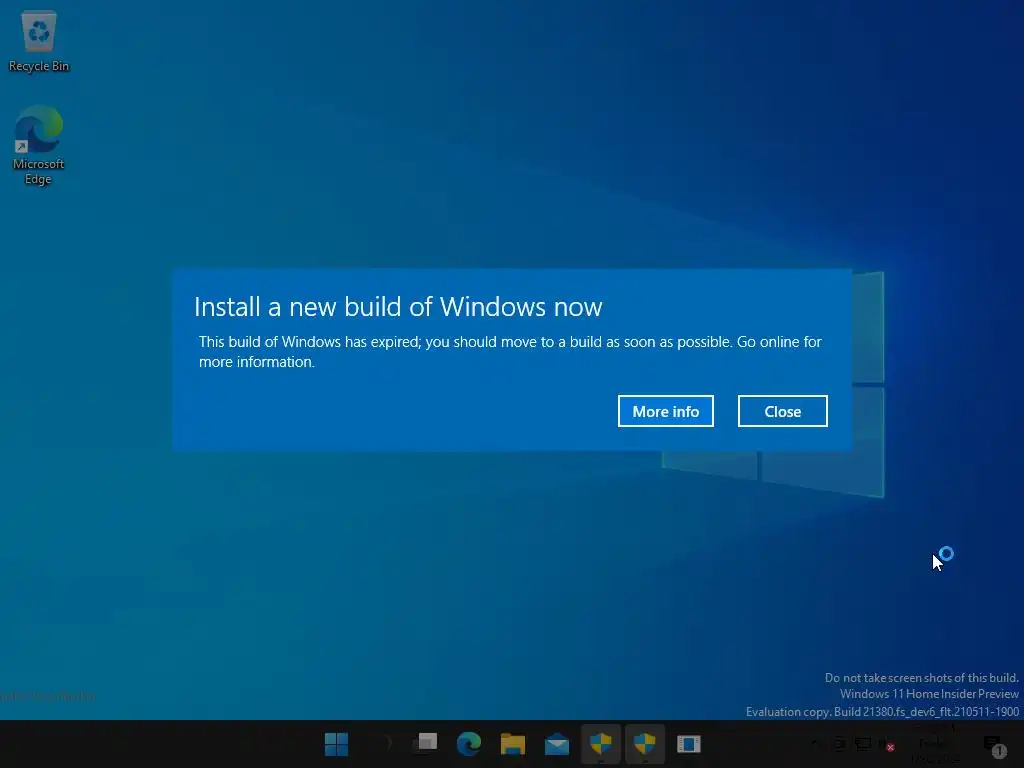Select the first shield icon on the taskbar
The width and height of the screenshot is (1024, 768).
coord(601,744)
